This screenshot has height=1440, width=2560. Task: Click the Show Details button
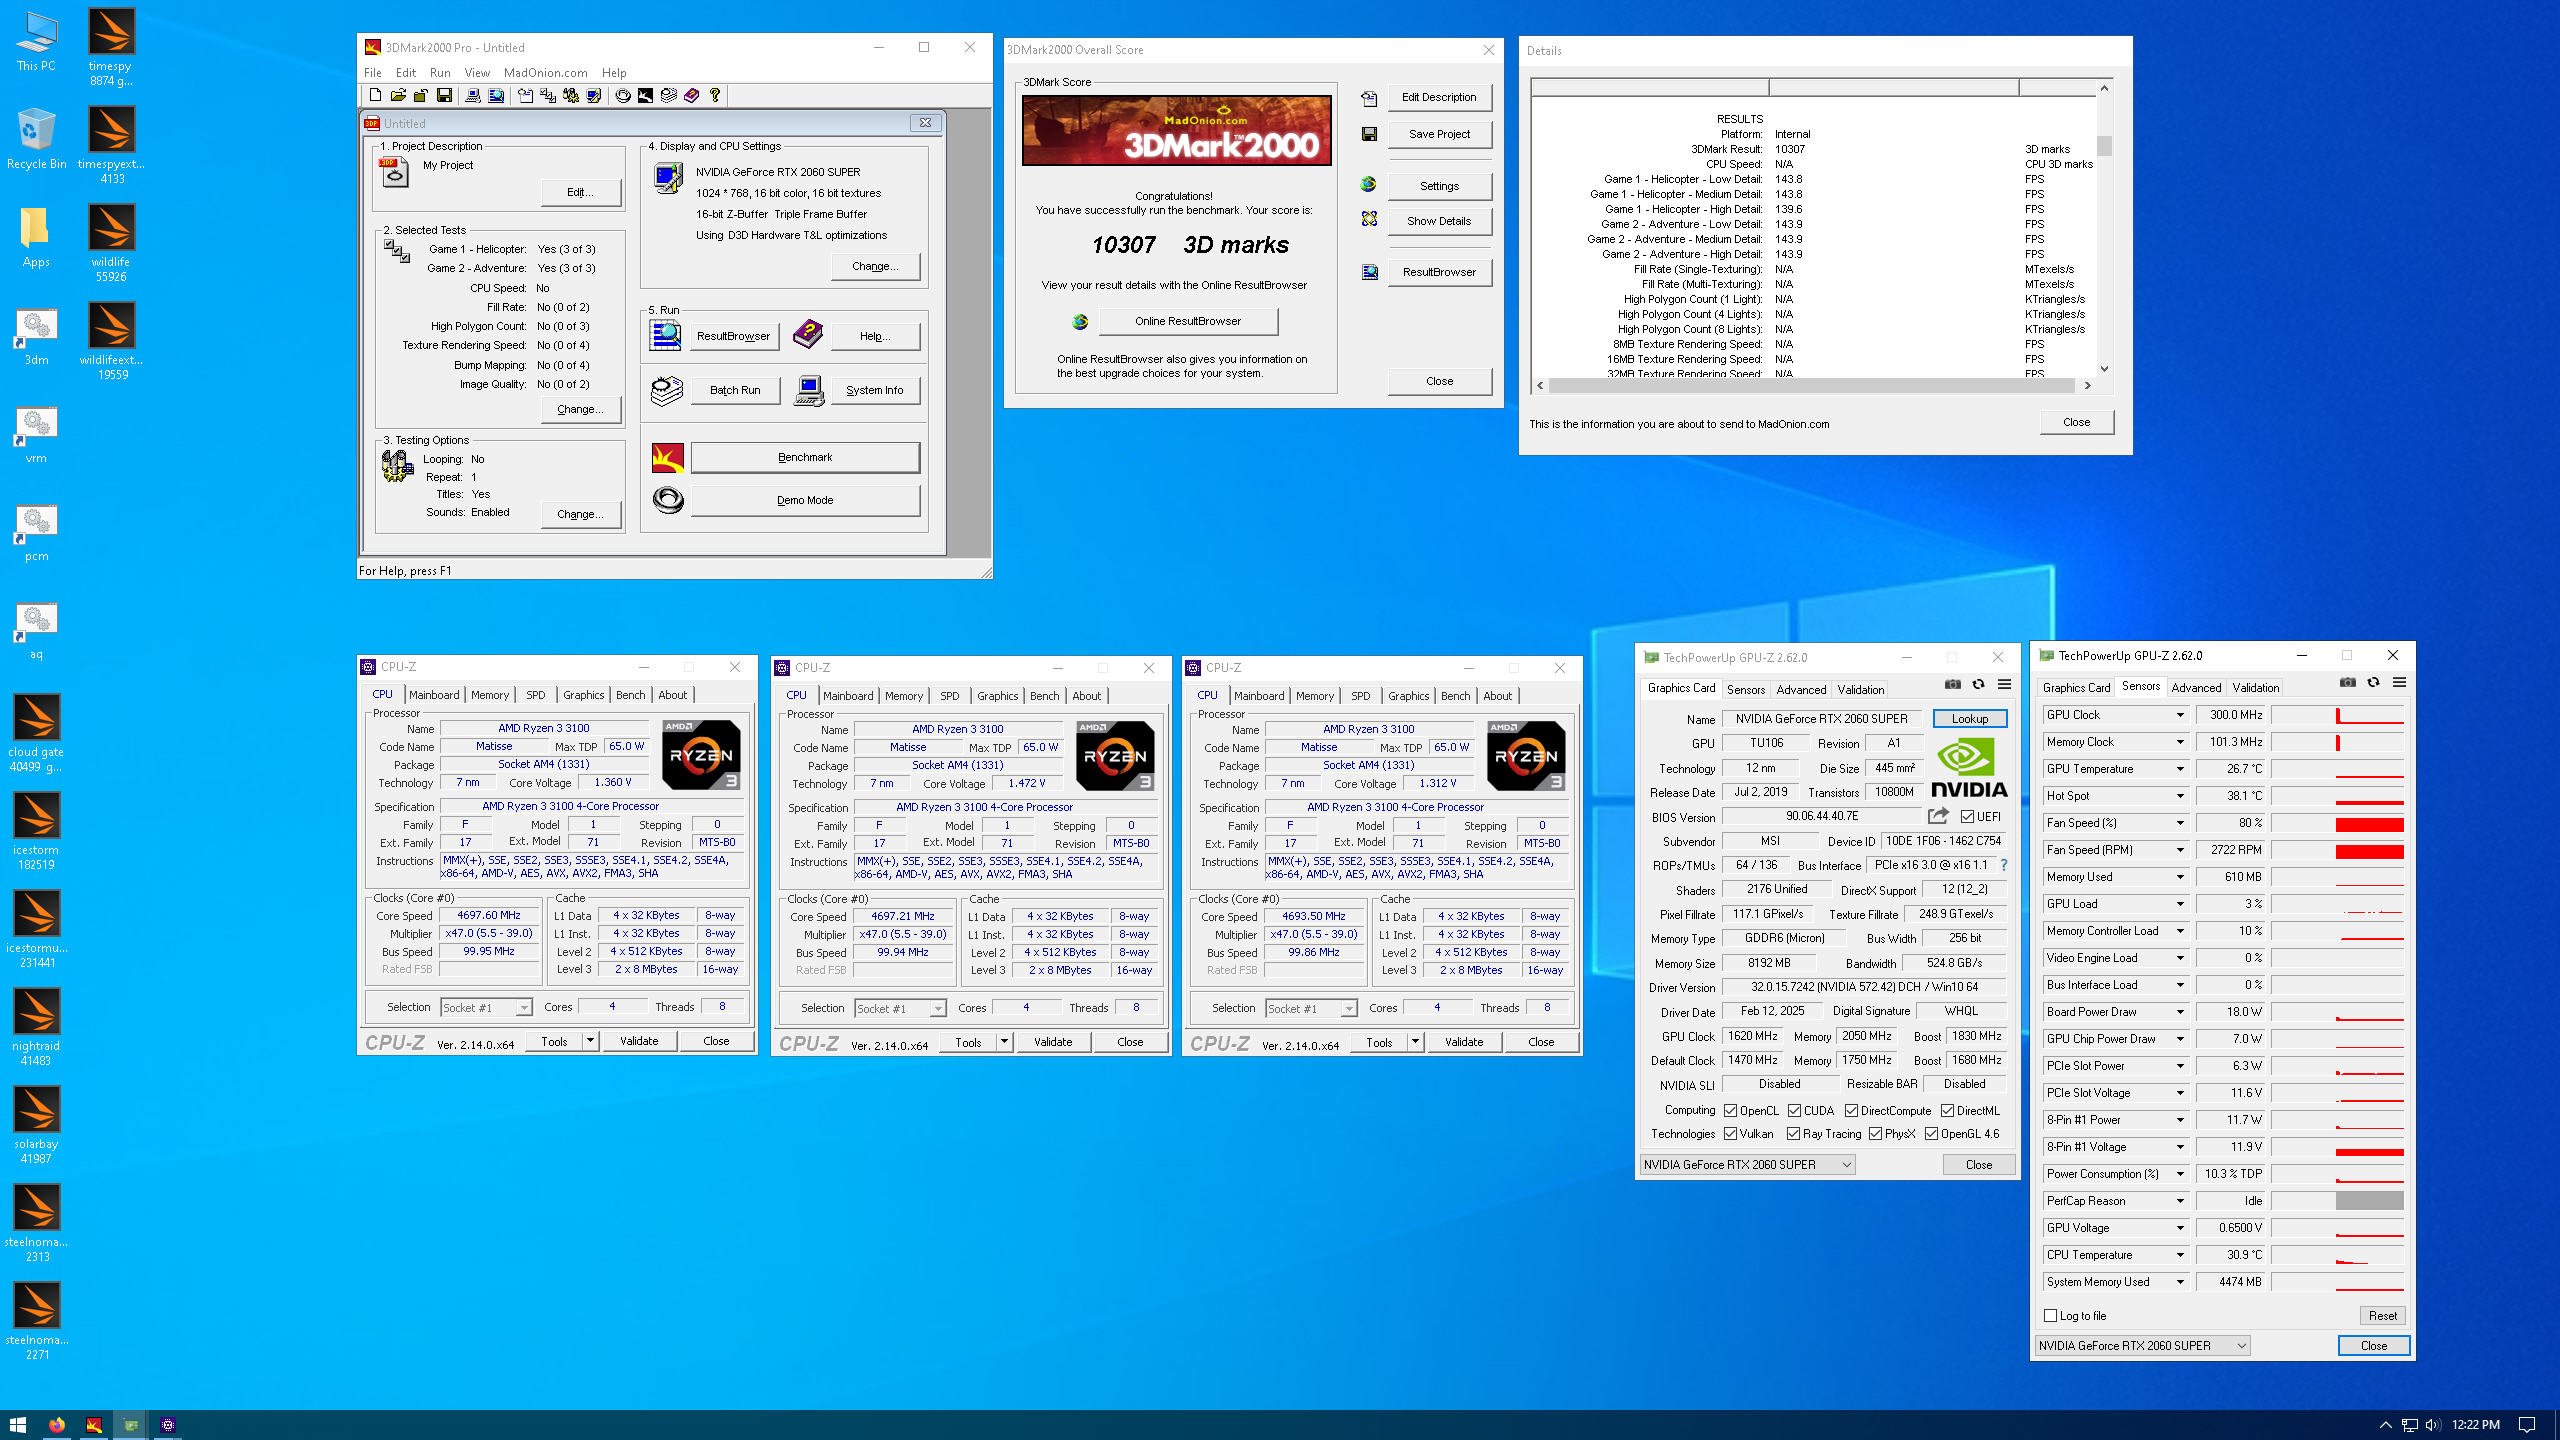1439,221
